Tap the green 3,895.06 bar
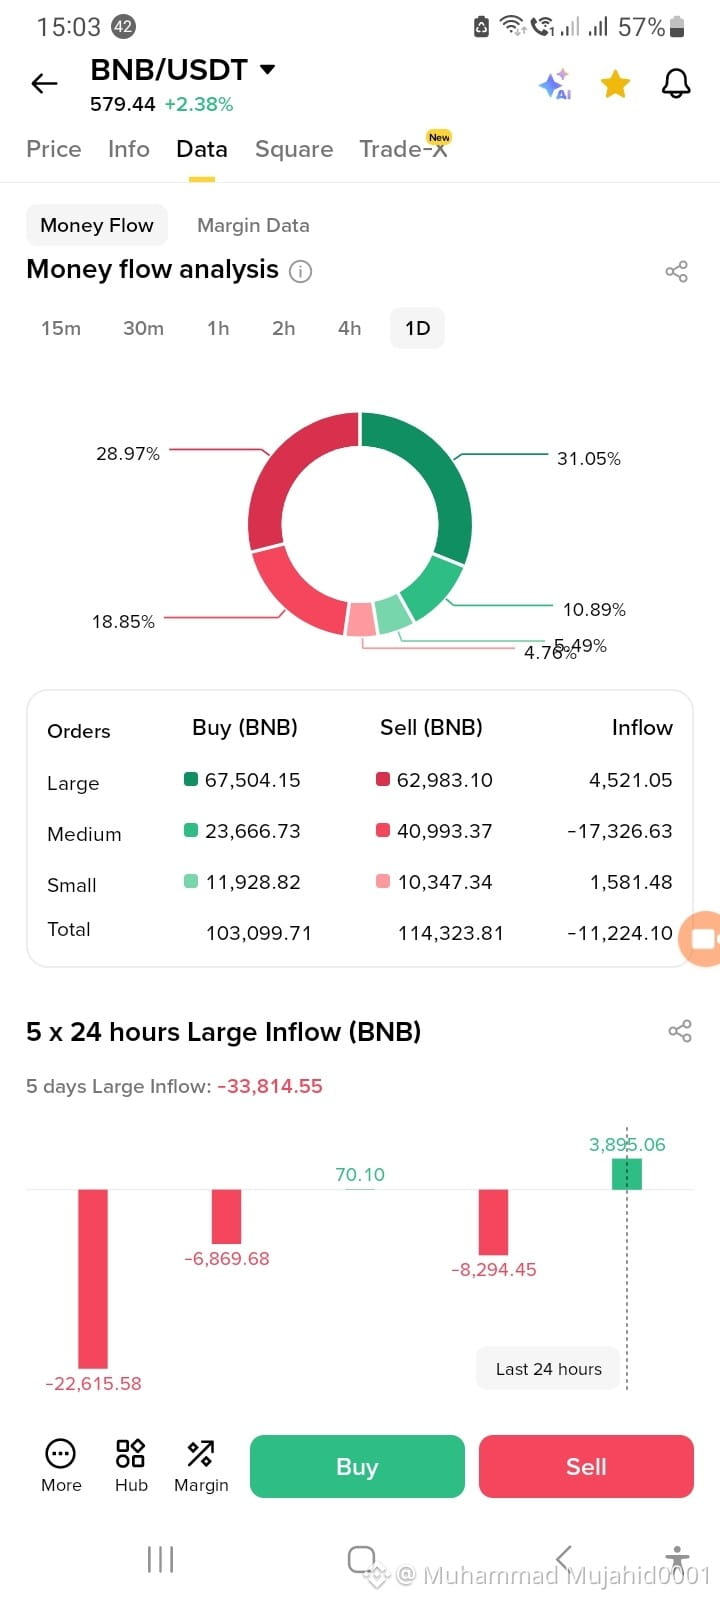The width and height of the screenshot is (720, 1600). (627, 1174)
